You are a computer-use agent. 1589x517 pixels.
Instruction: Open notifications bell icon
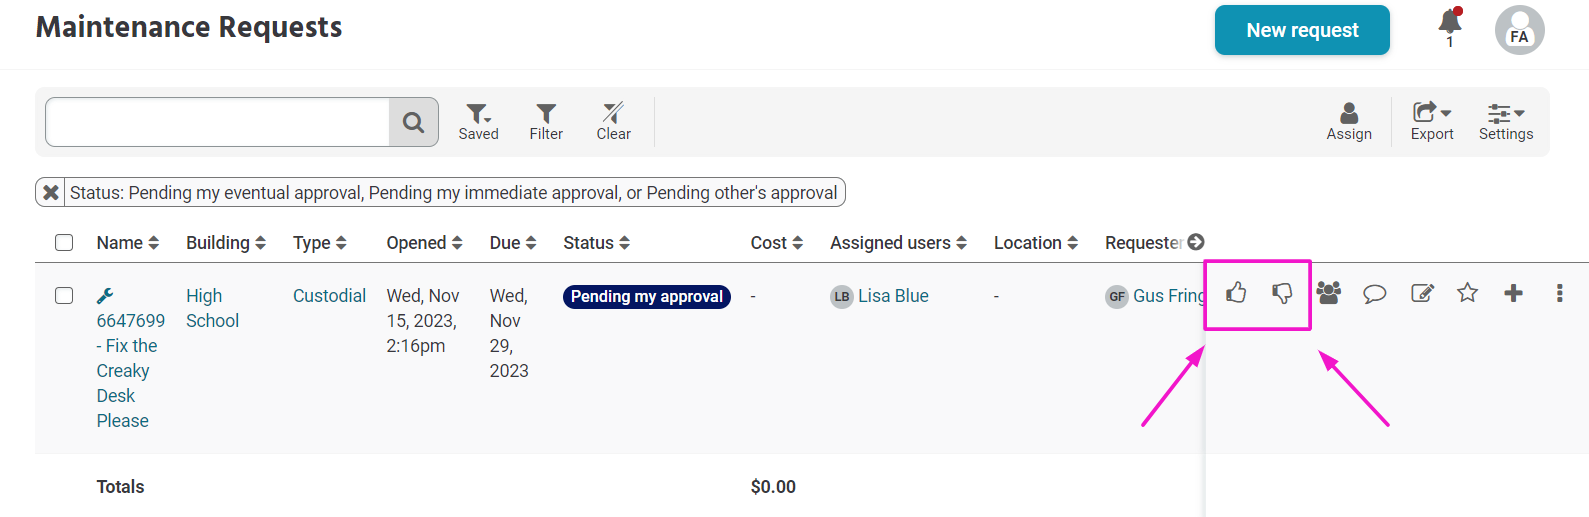(1450, 21)
